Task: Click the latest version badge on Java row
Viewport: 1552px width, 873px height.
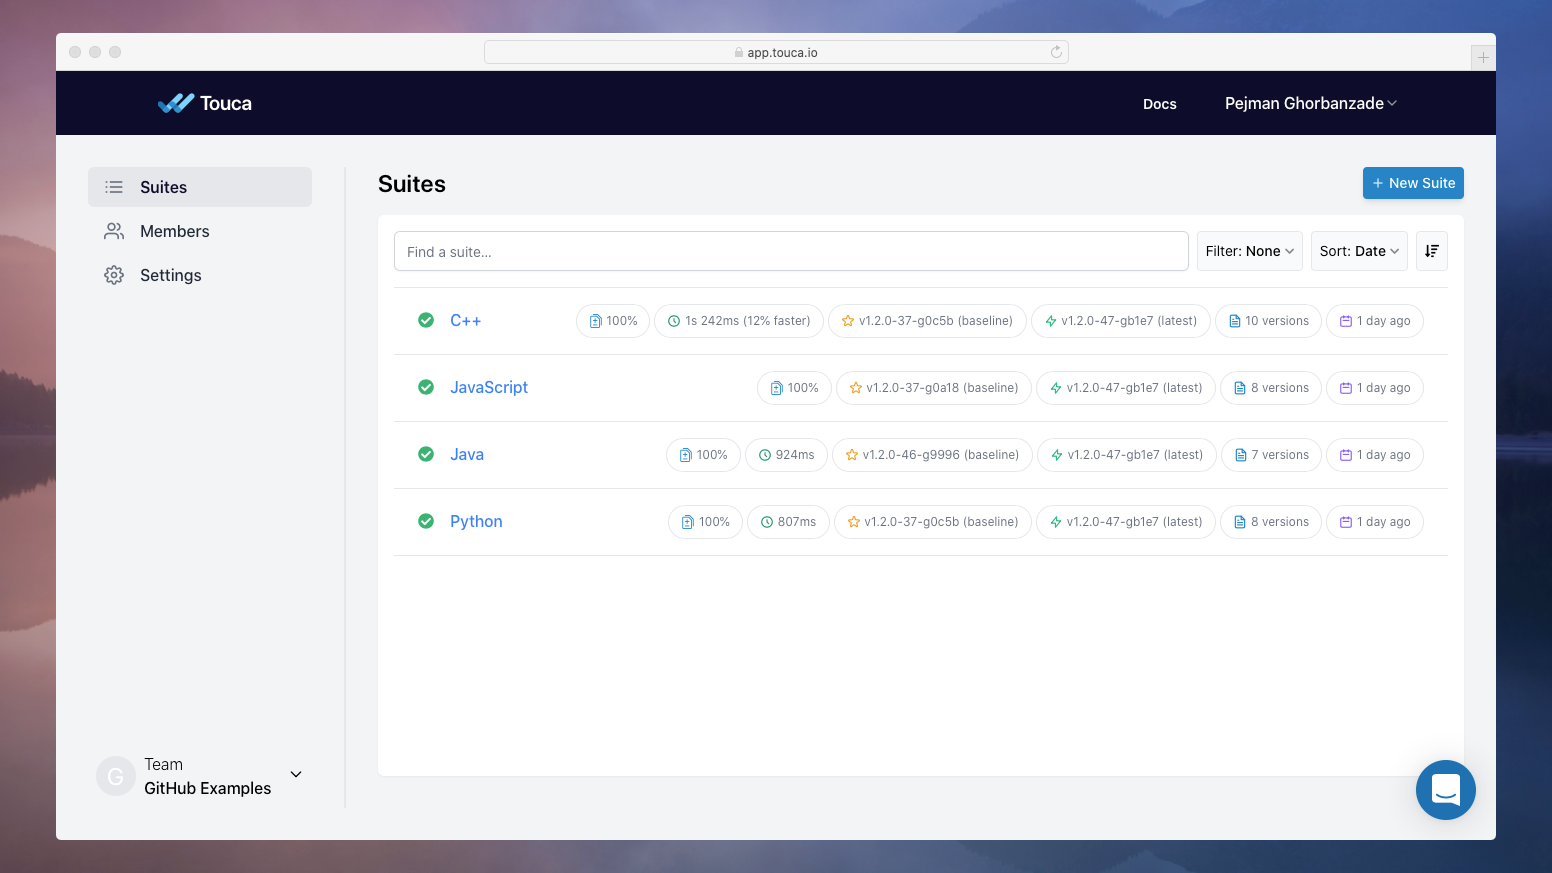Action: pos(1127,455)
